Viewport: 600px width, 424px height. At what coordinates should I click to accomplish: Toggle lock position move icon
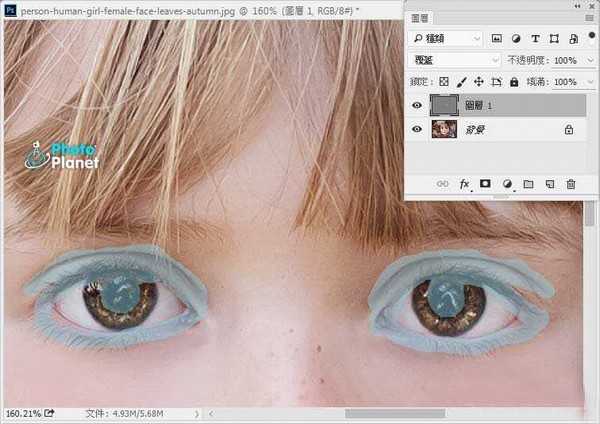[x=479, y=82]
